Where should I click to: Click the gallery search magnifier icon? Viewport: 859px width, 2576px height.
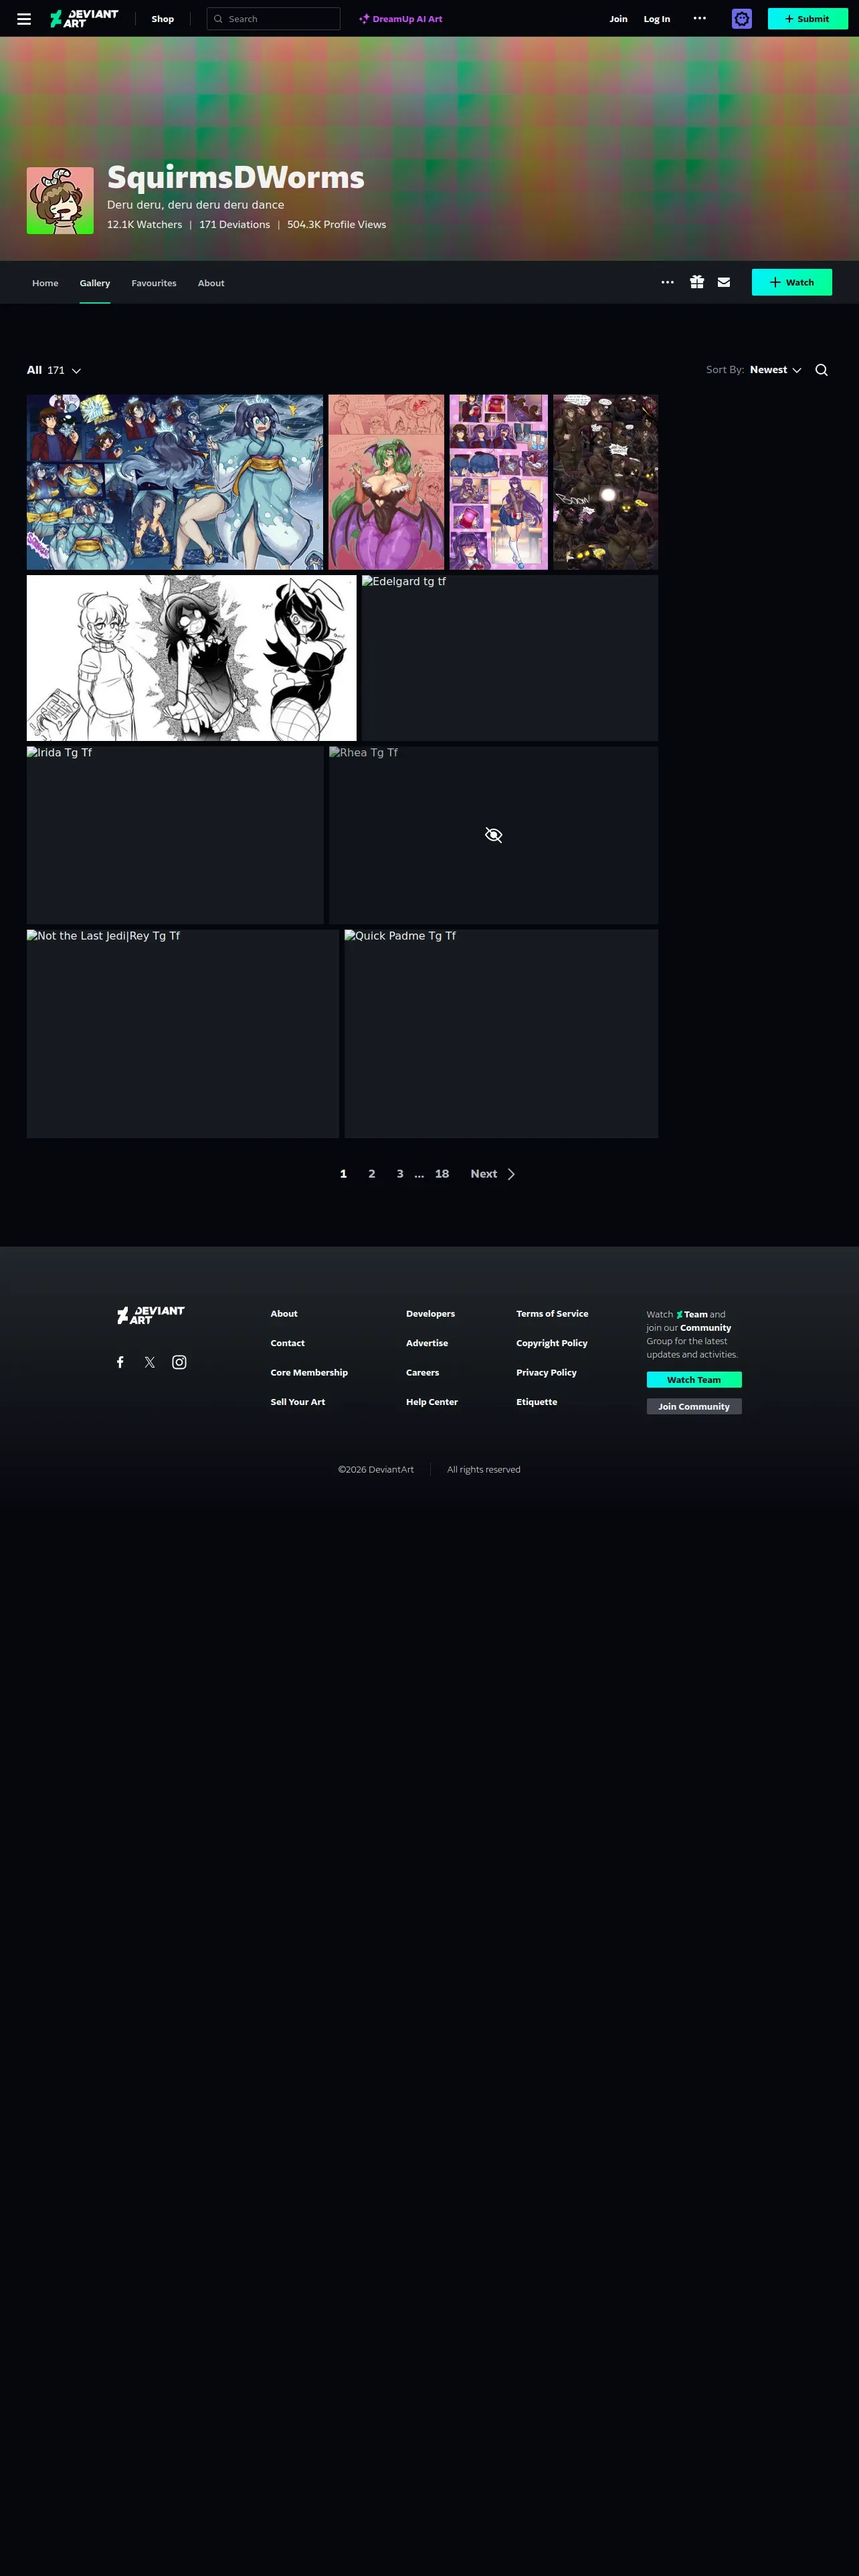coord(822,370)
